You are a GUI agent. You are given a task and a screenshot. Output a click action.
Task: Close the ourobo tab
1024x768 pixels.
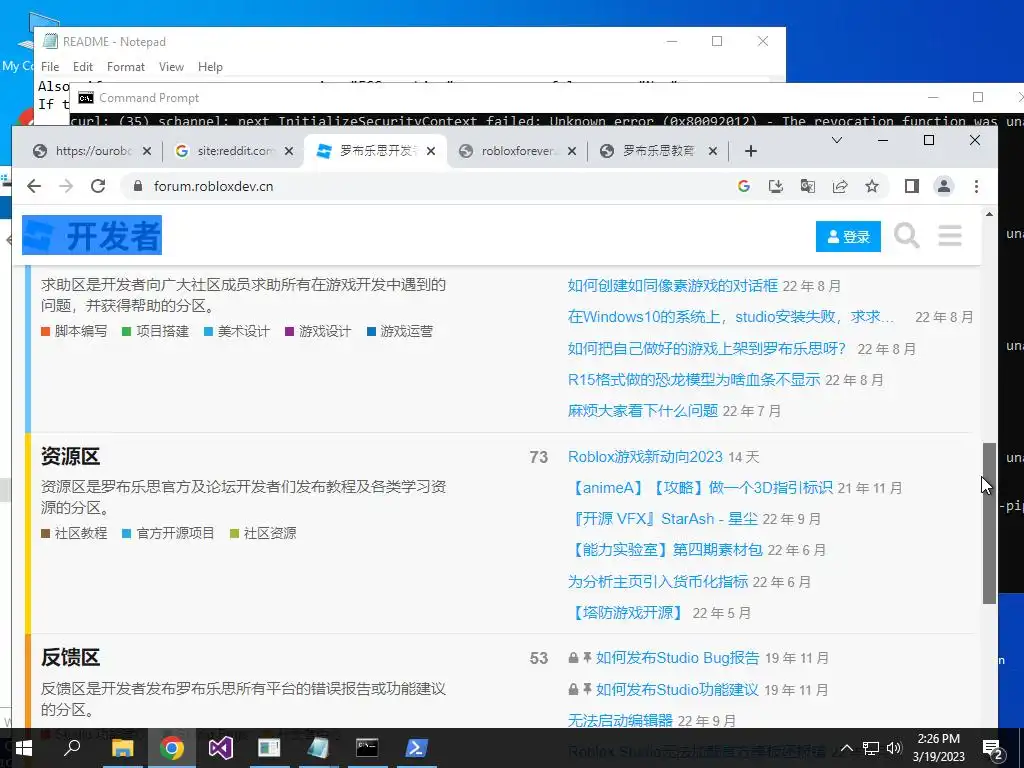[147, 151]
